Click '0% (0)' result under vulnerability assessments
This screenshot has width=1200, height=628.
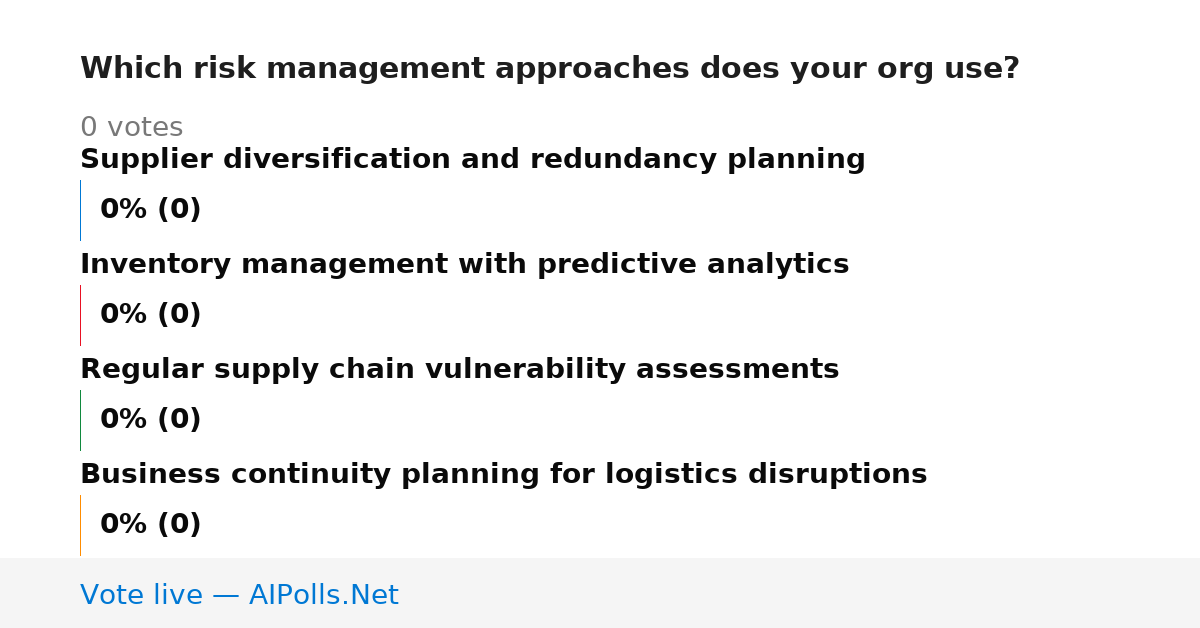[150, 420]
